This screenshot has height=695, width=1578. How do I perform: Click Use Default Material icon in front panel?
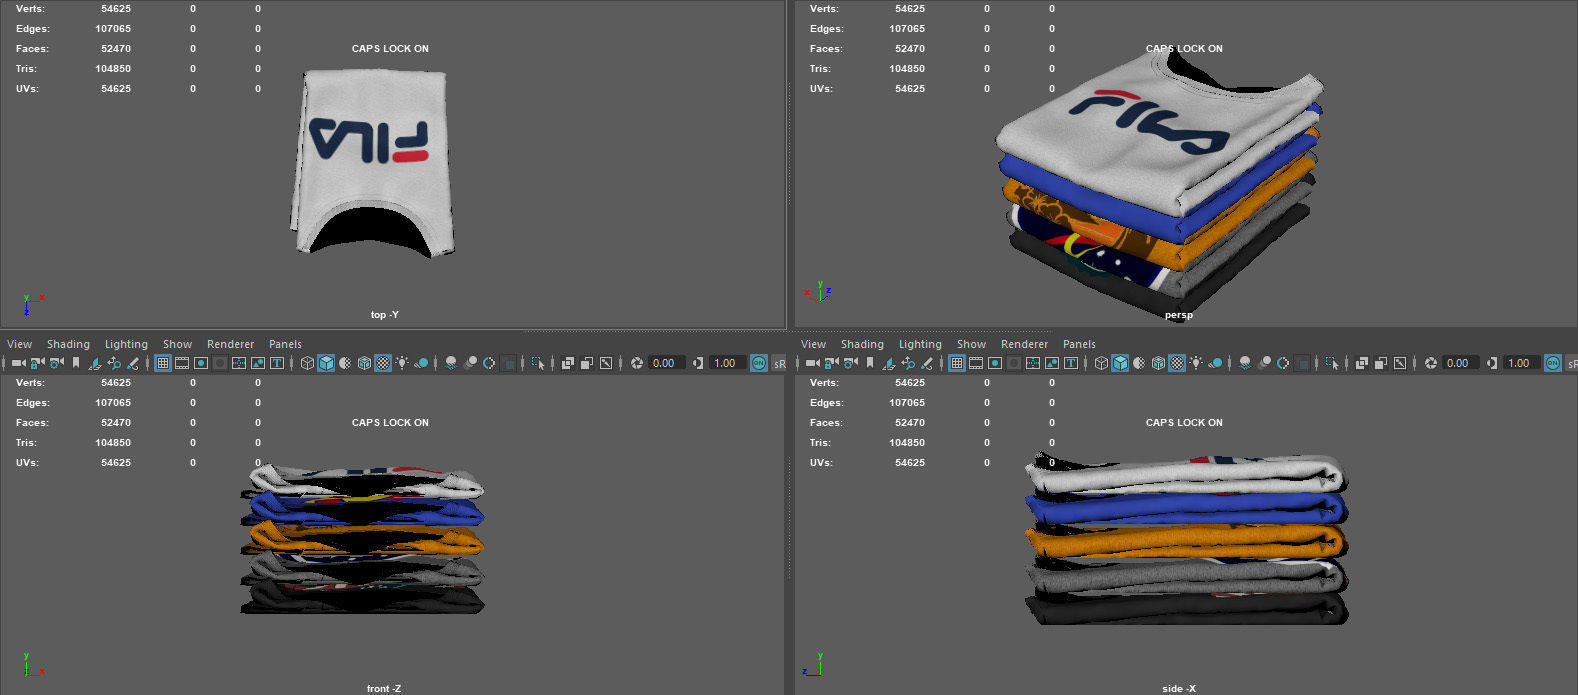point(345,363)
